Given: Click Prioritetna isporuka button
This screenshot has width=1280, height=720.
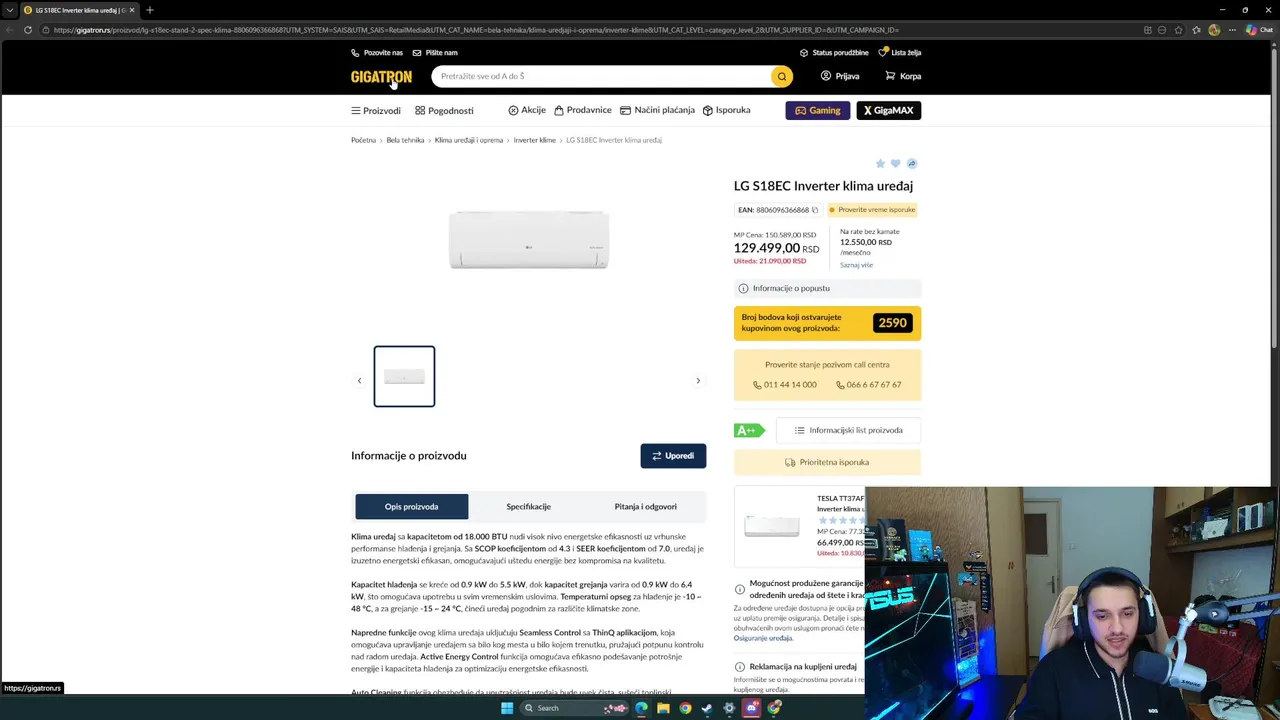Looking at the screenshot, I should coord(827,462).
